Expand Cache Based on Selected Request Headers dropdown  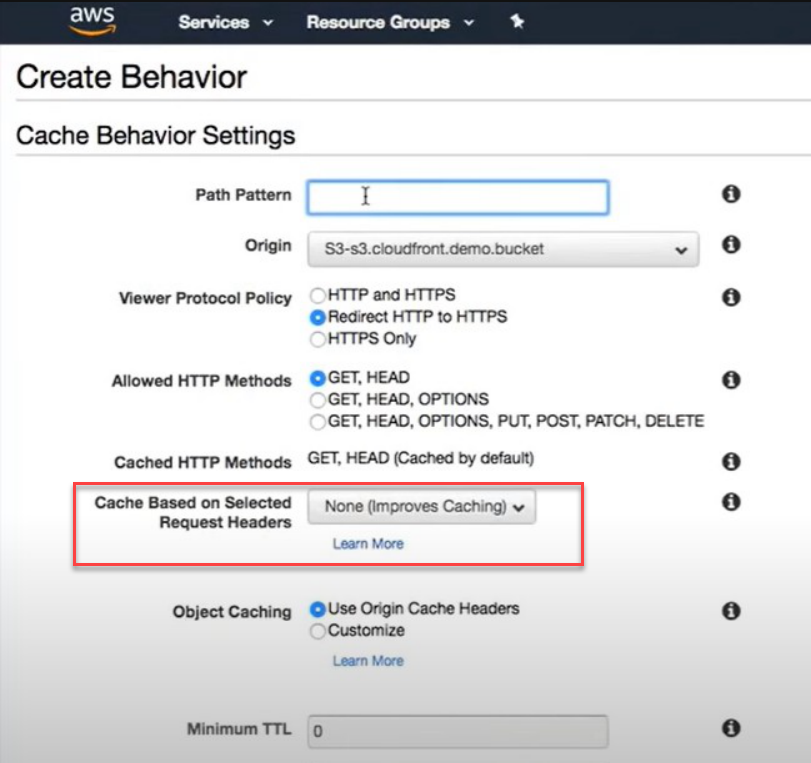pos(422,507)
